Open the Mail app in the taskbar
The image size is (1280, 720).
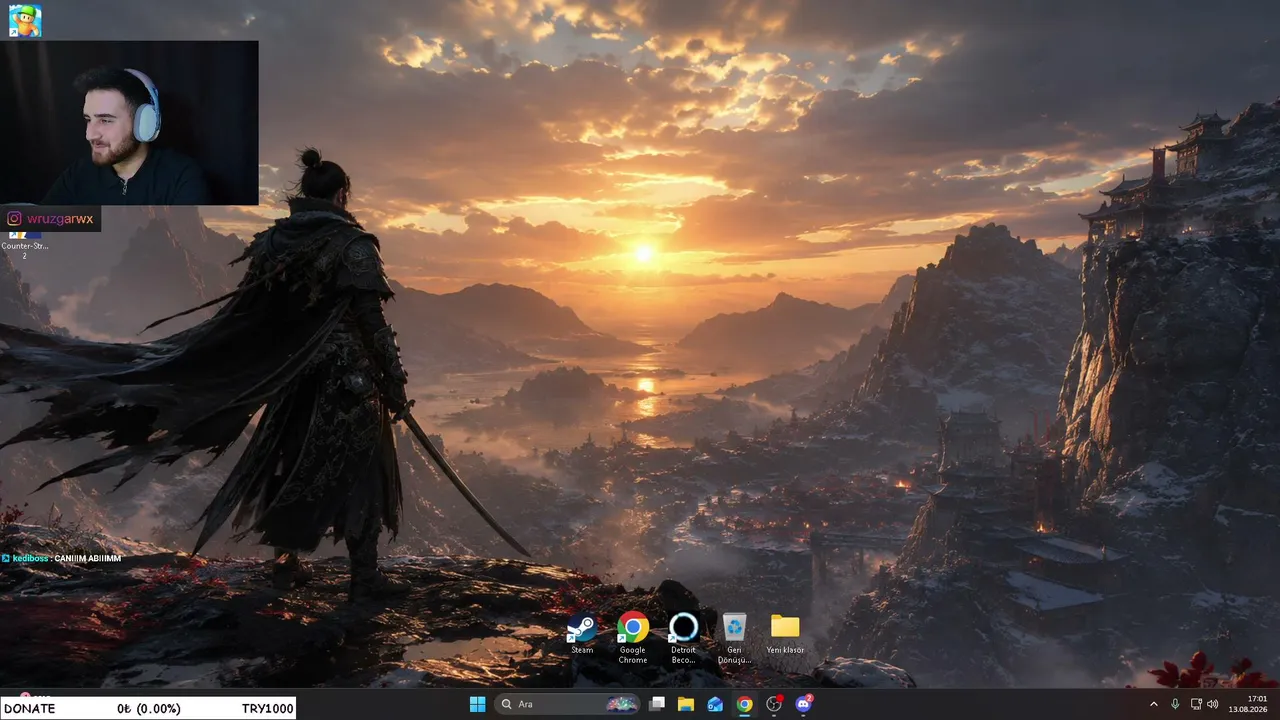(x=715, y=704)
